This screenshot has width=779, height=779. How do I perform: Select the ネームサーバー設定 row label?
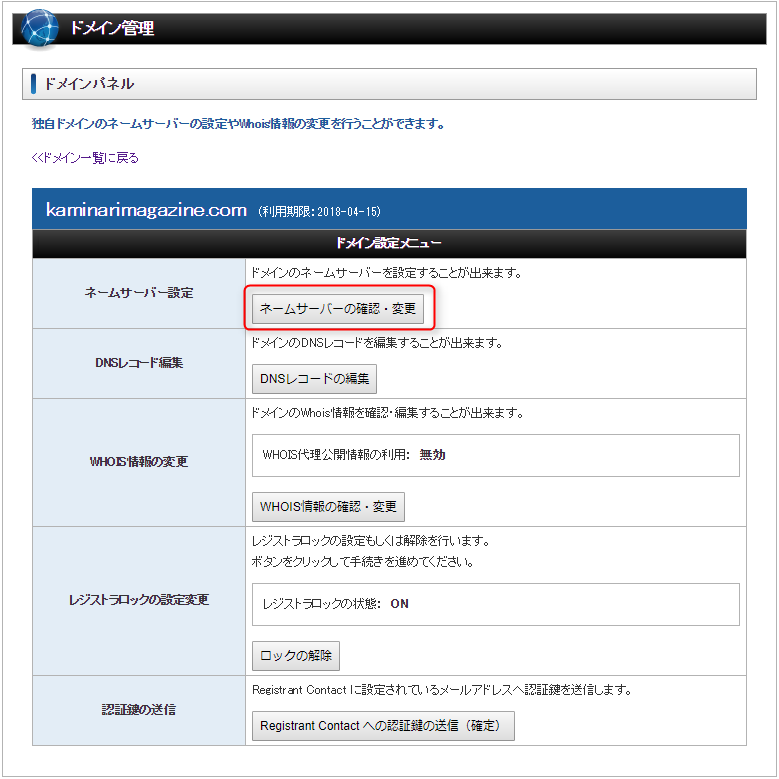(139, 293)
